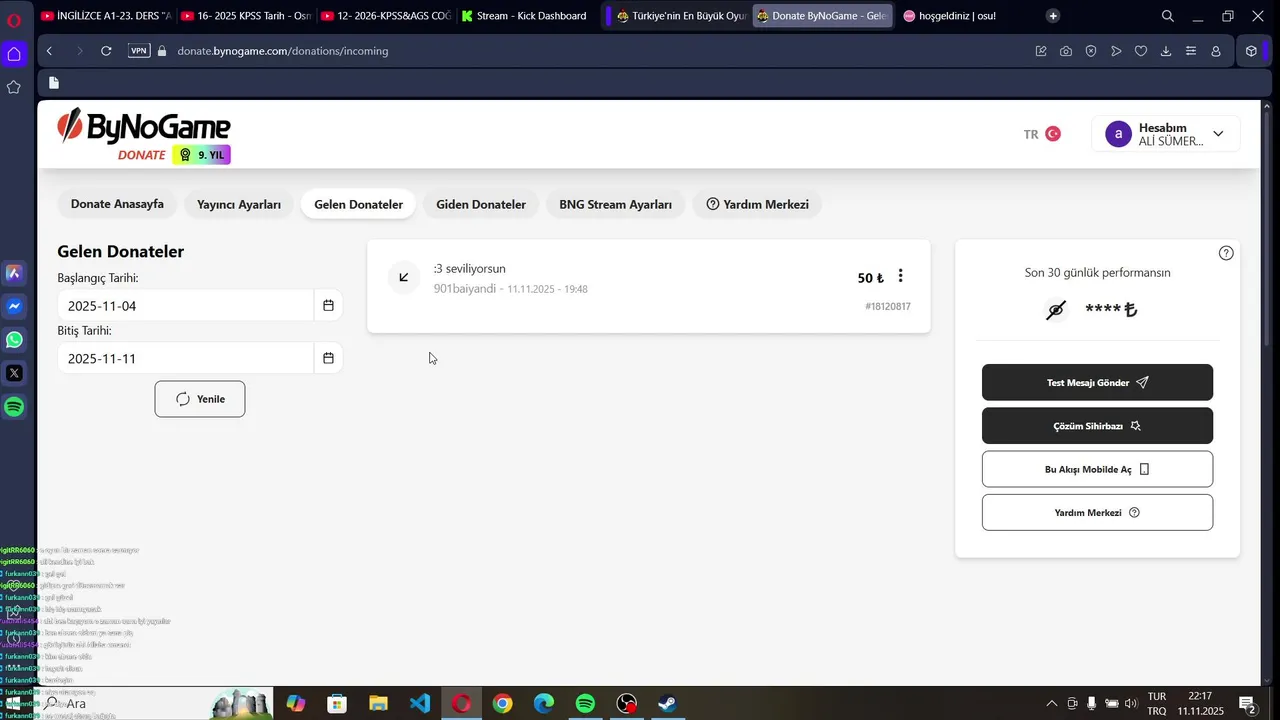
Task: Click the donation message ":3 seviliyorsun"
Action: point(469,268)
